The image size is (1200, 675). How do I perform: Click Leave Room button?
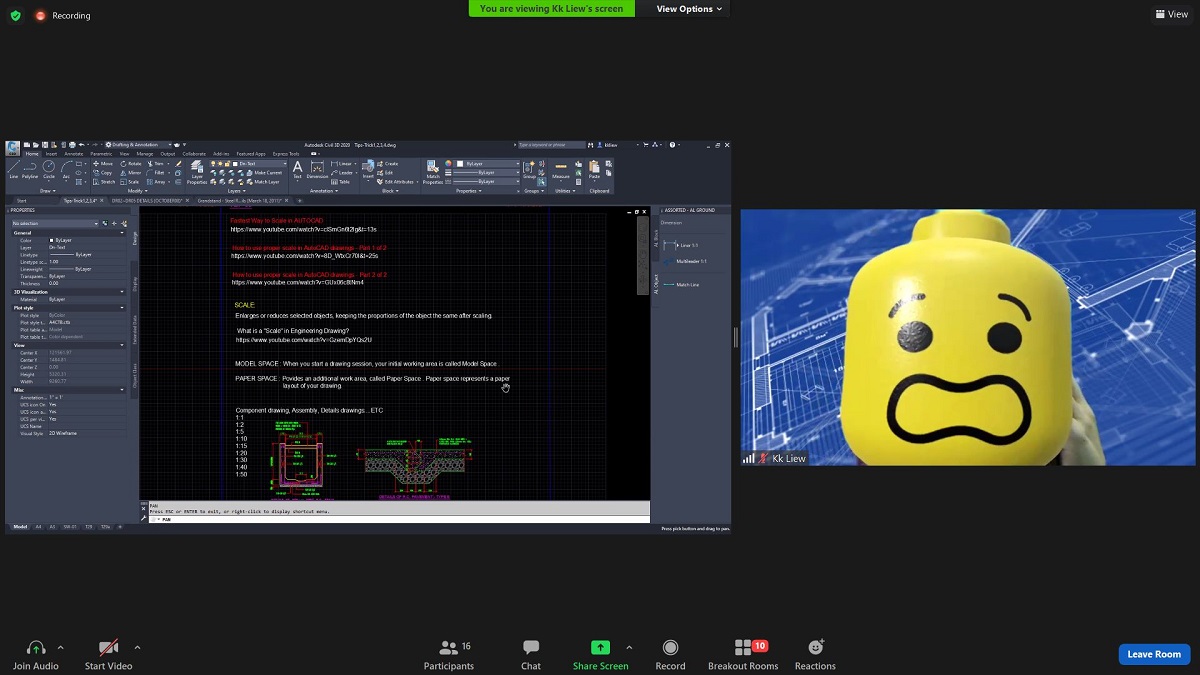[1154, 654]
